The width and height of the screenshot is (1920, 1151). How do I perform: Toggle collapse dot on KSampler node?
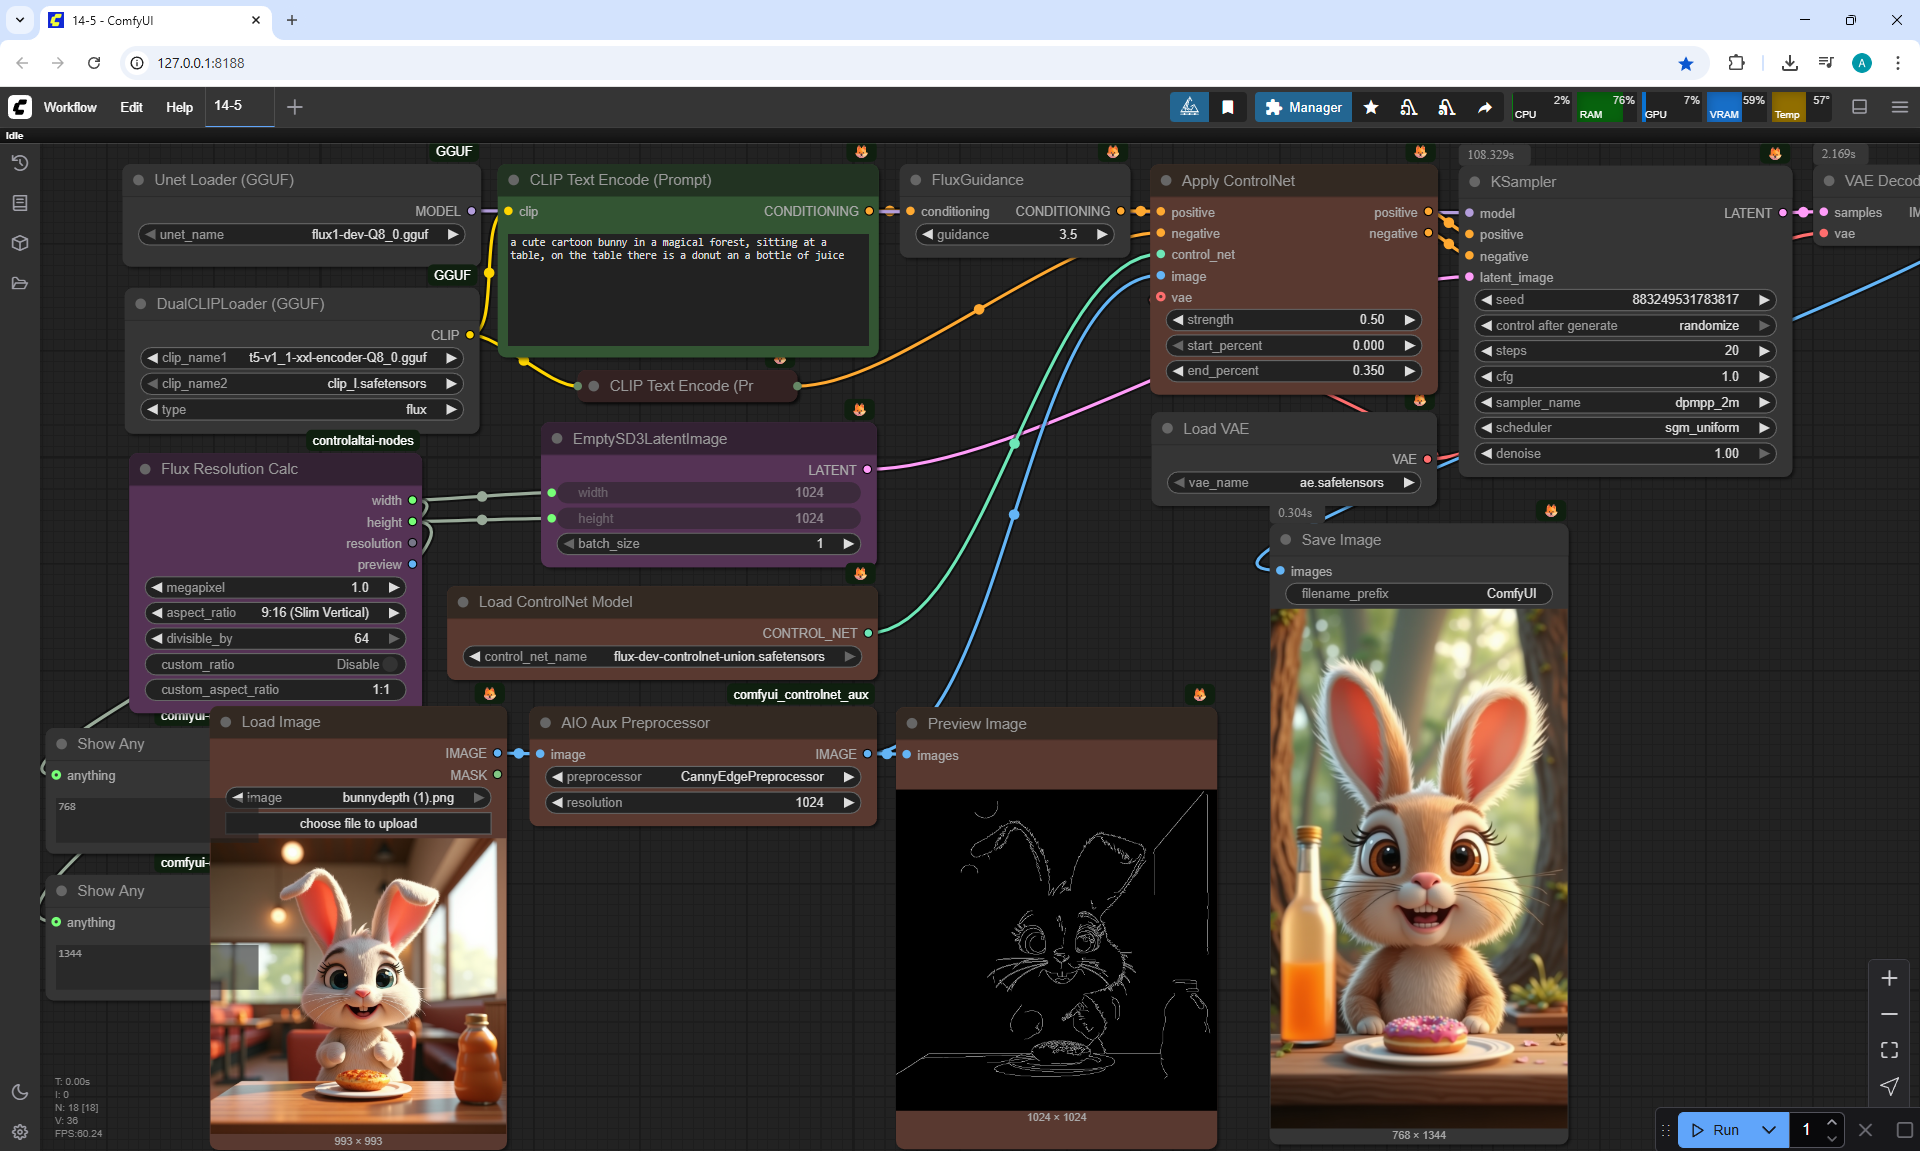pos(1475,182)
